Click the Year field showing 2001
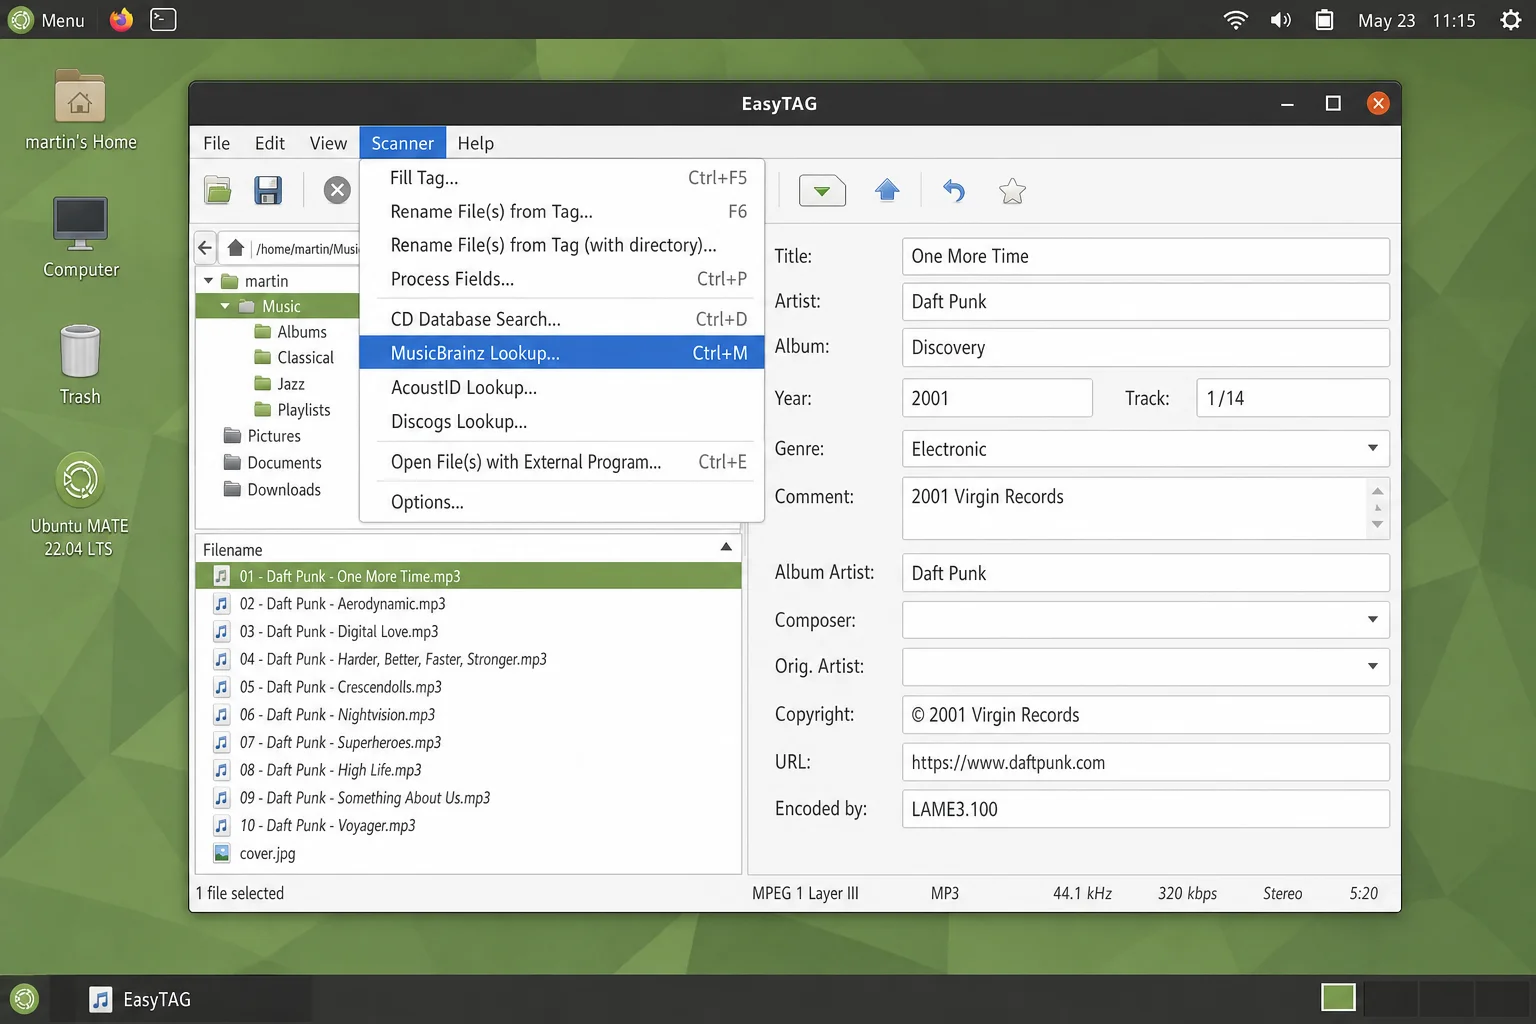The image size is (1536, 1024). point(997,398)
